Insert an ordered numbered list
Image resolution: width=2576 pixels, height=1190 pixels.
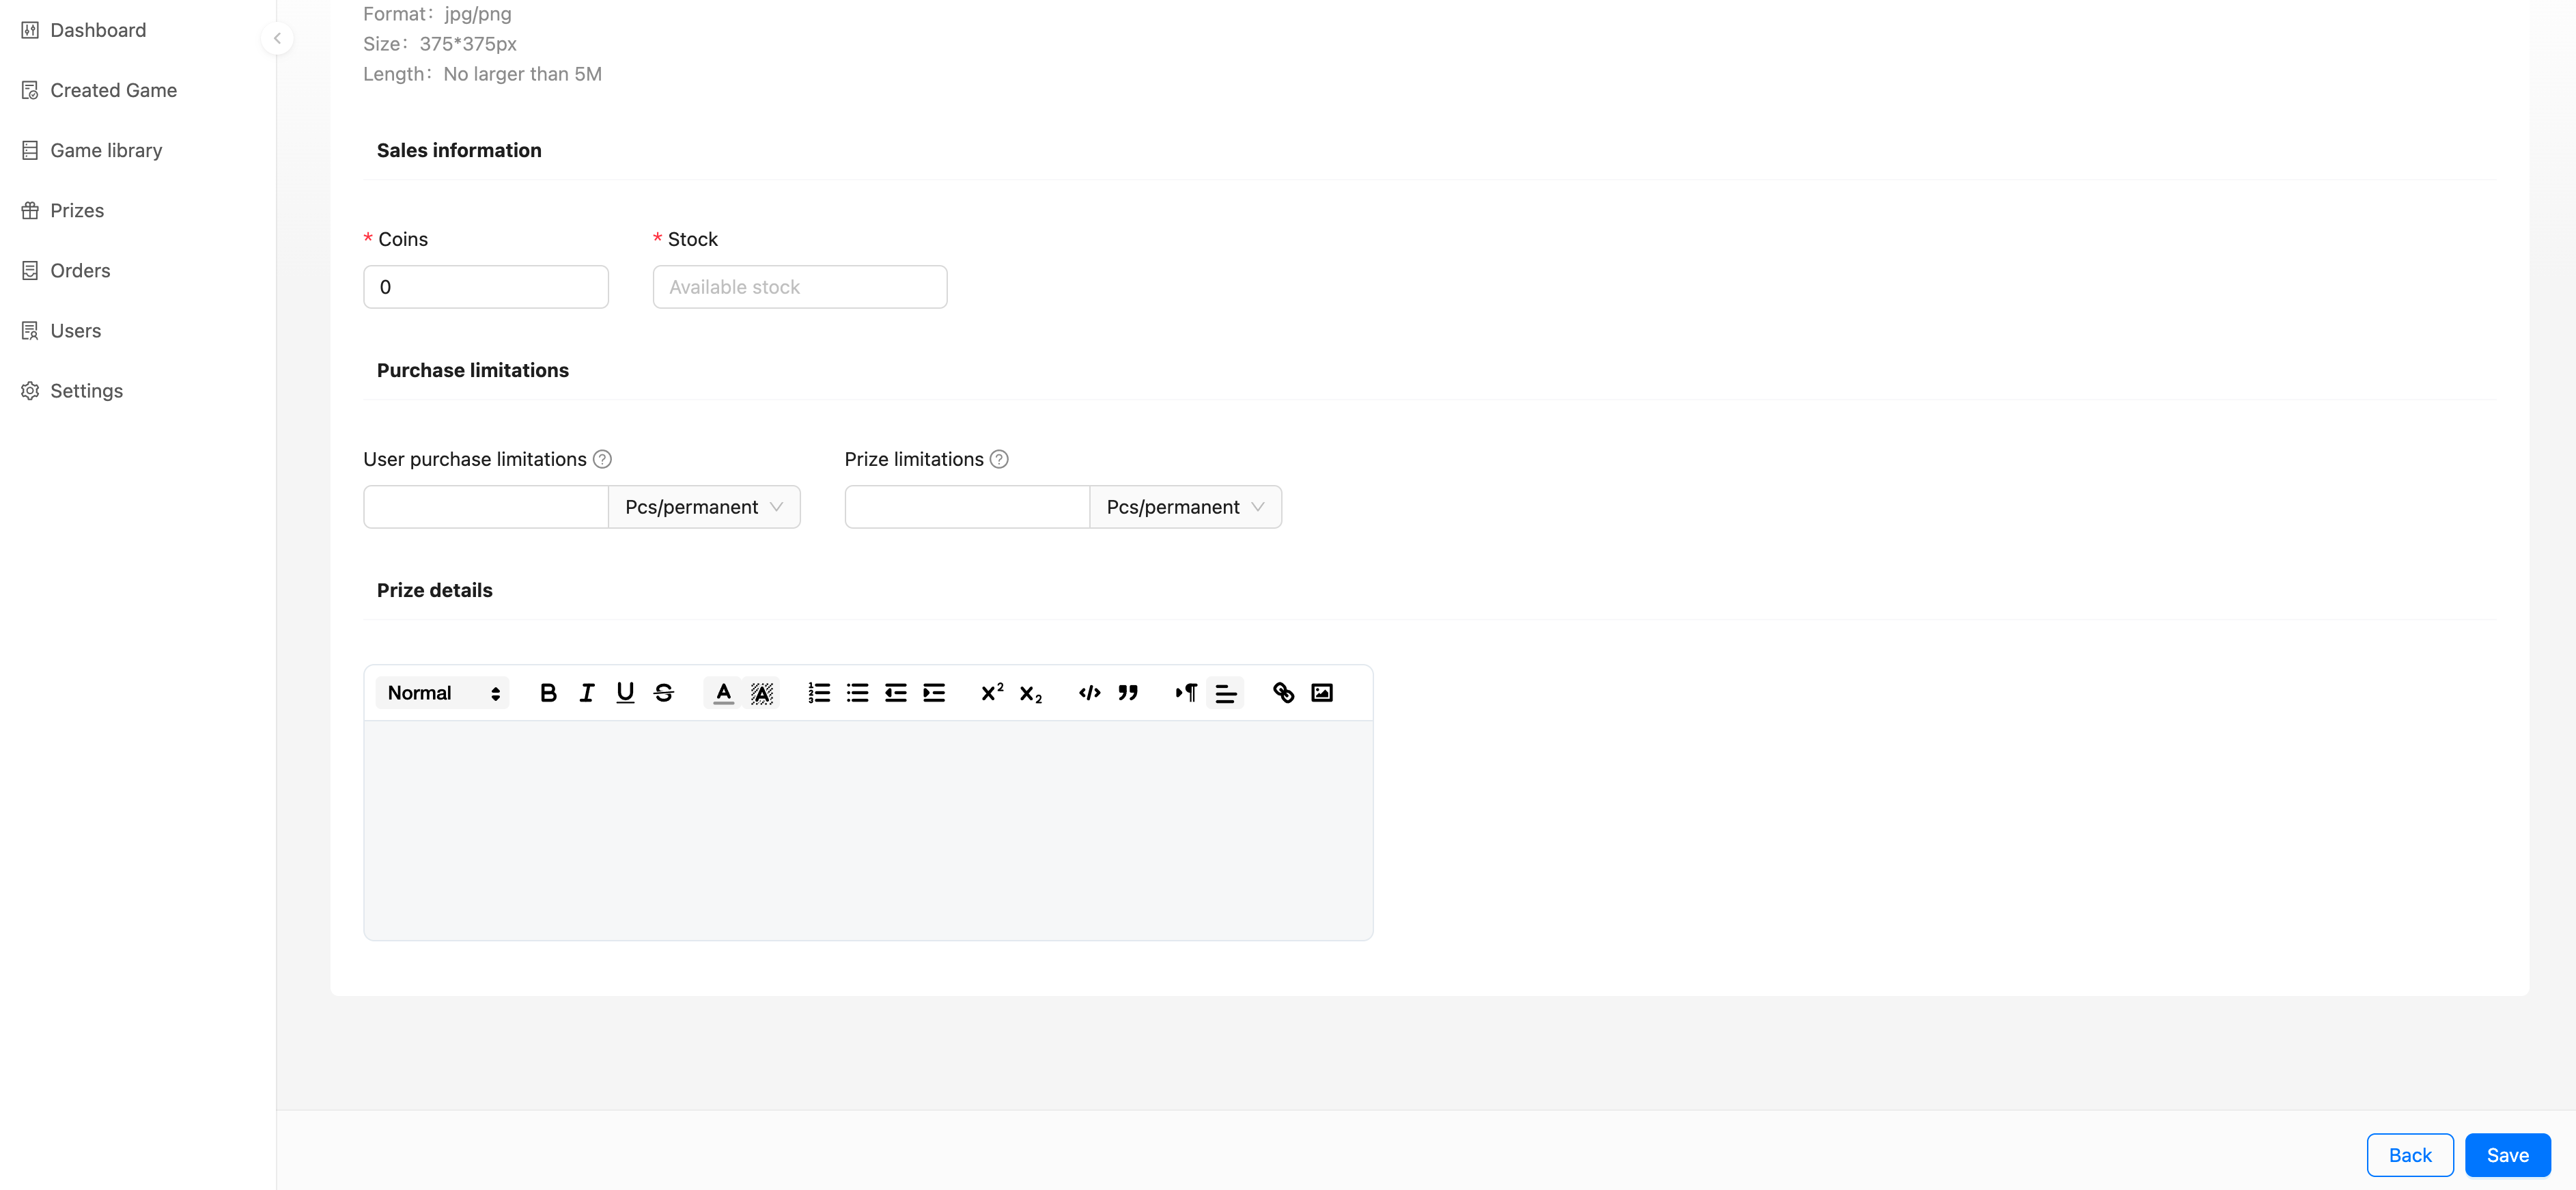pyautogui.click(x=819, y=693)
